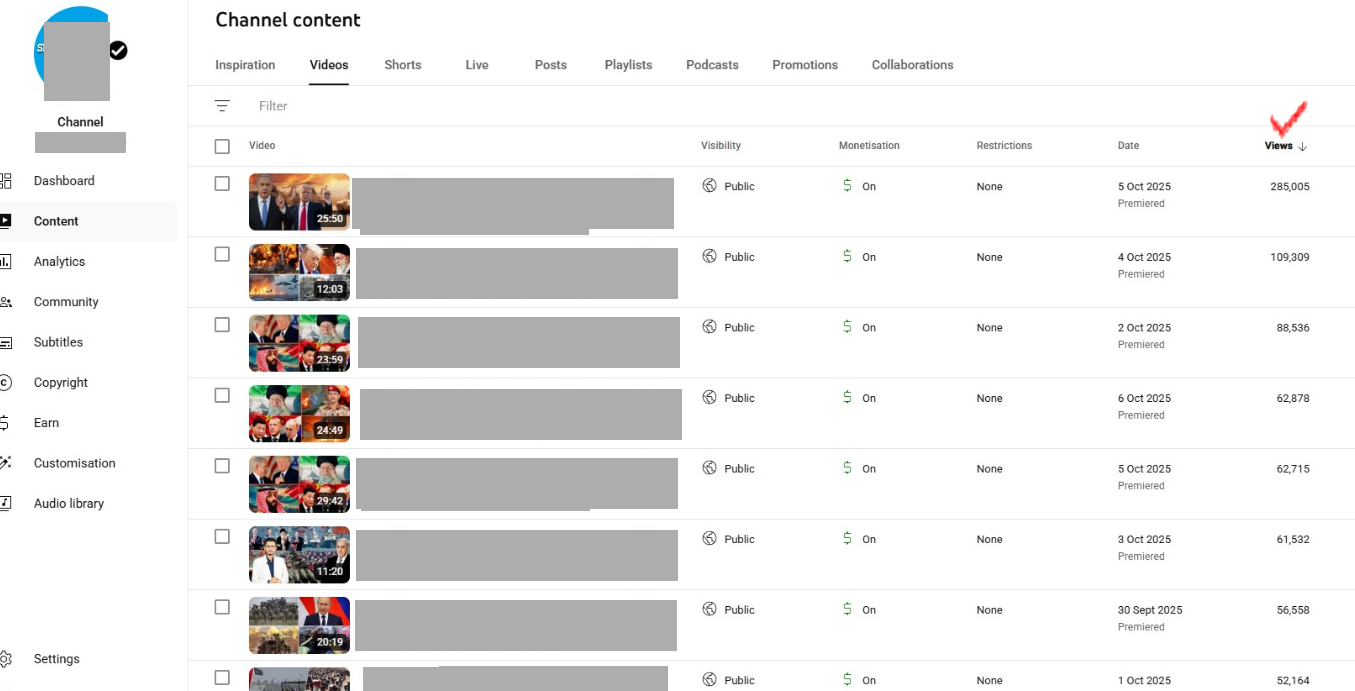Open the Settings gear icon

pyautogui.click(x=6, y=659)
